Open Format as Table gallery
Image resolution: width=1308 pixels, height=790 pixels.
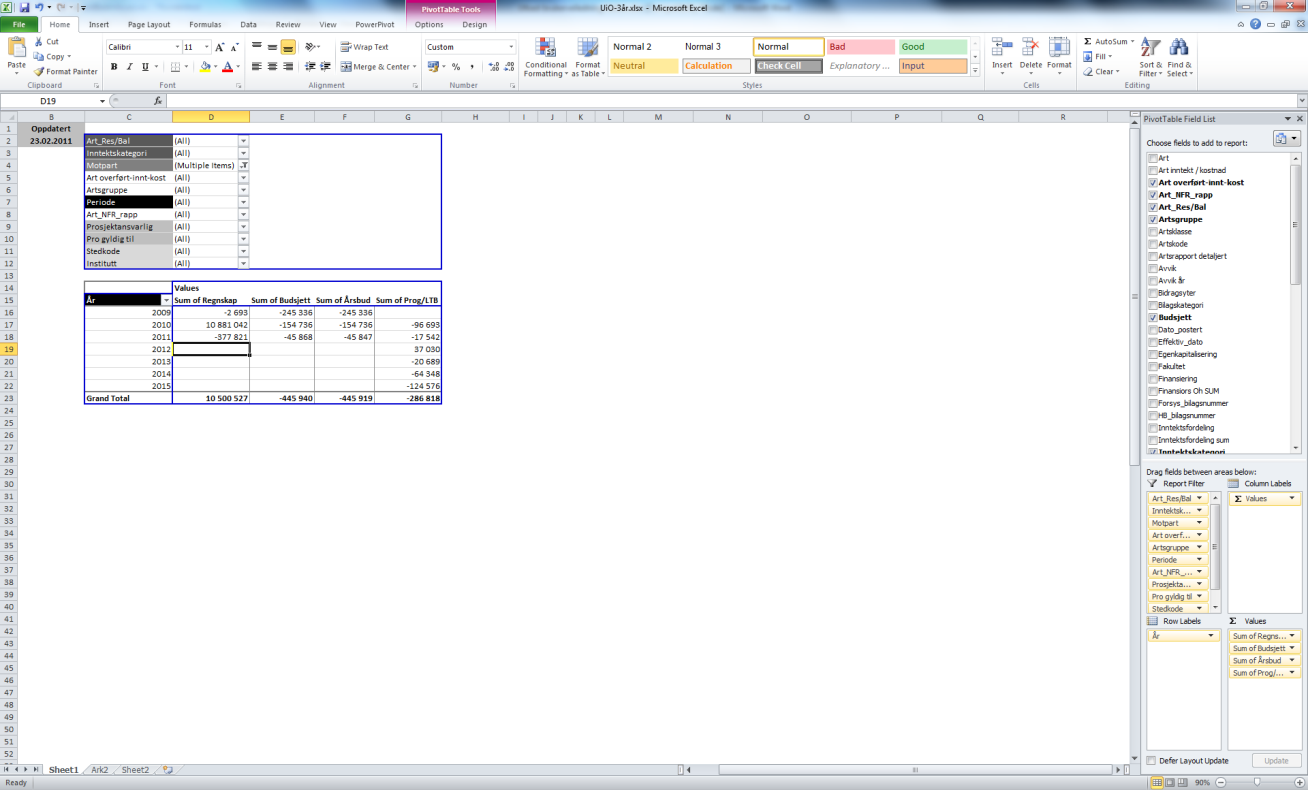pos(587,58)
